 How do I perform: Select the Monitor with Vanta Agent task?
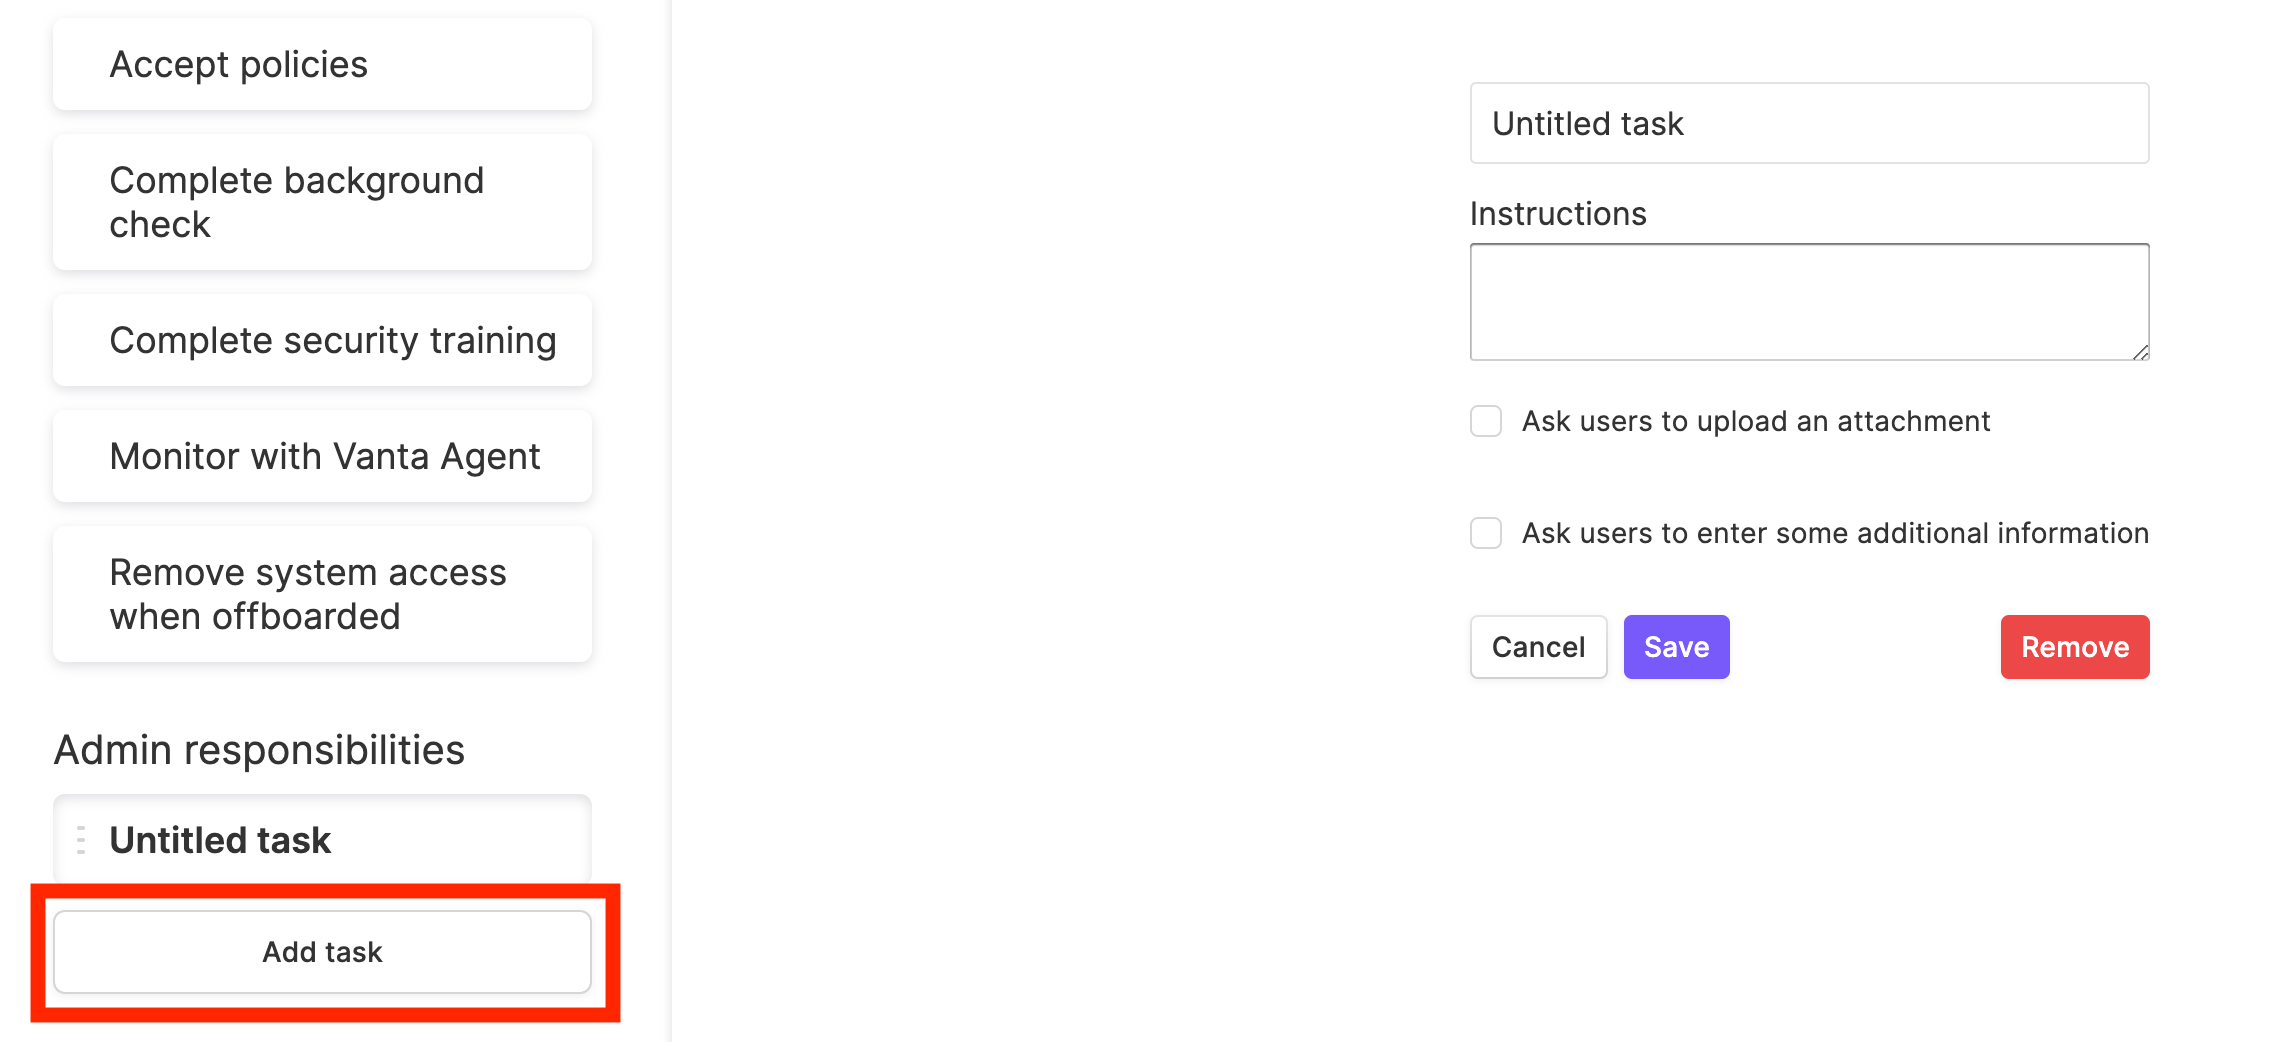point(322,456)
